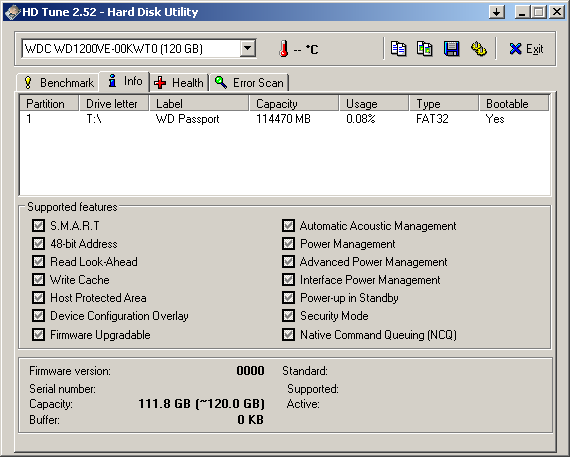Click the floppy disk save icon
570x457 pixels.
pyautogui.click(x=451, y=49)
